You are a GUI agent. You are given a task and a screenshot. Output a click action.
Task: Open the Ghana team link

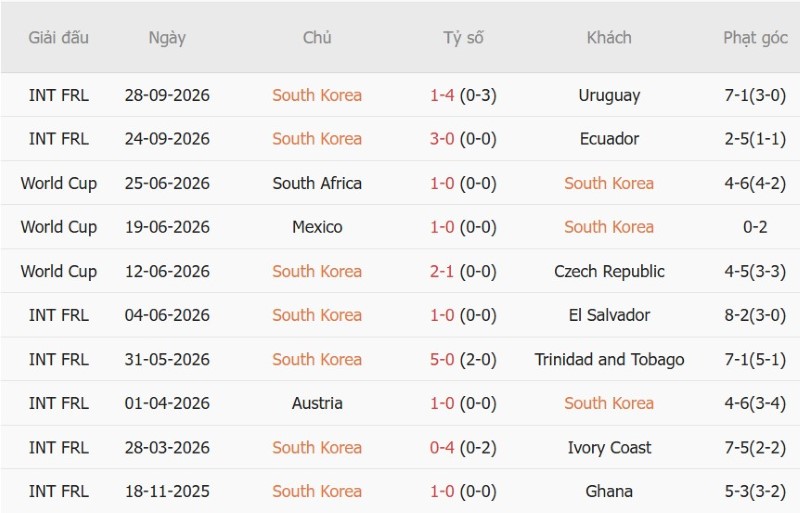(x=609, y=492)
